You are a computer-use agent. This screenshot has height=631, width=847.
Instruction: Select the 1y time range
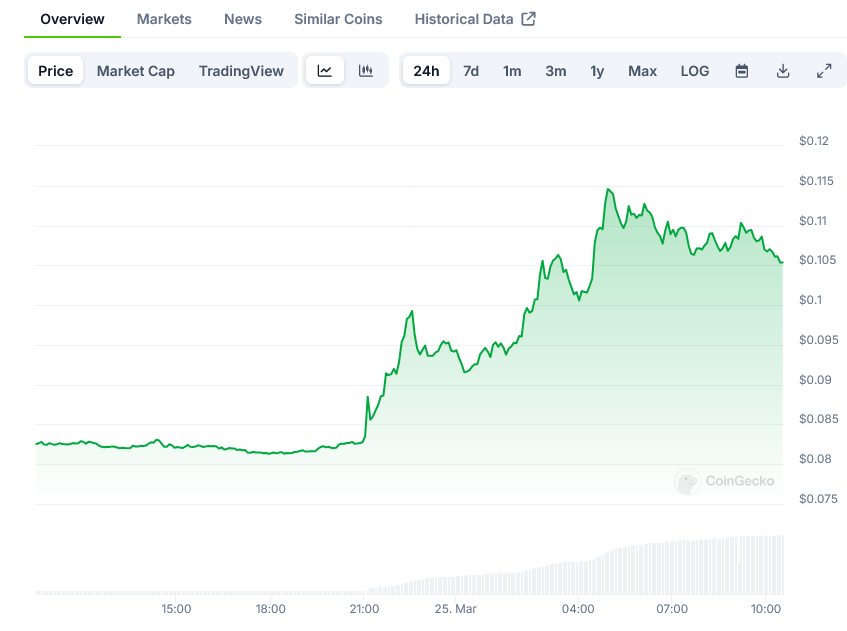597,71
